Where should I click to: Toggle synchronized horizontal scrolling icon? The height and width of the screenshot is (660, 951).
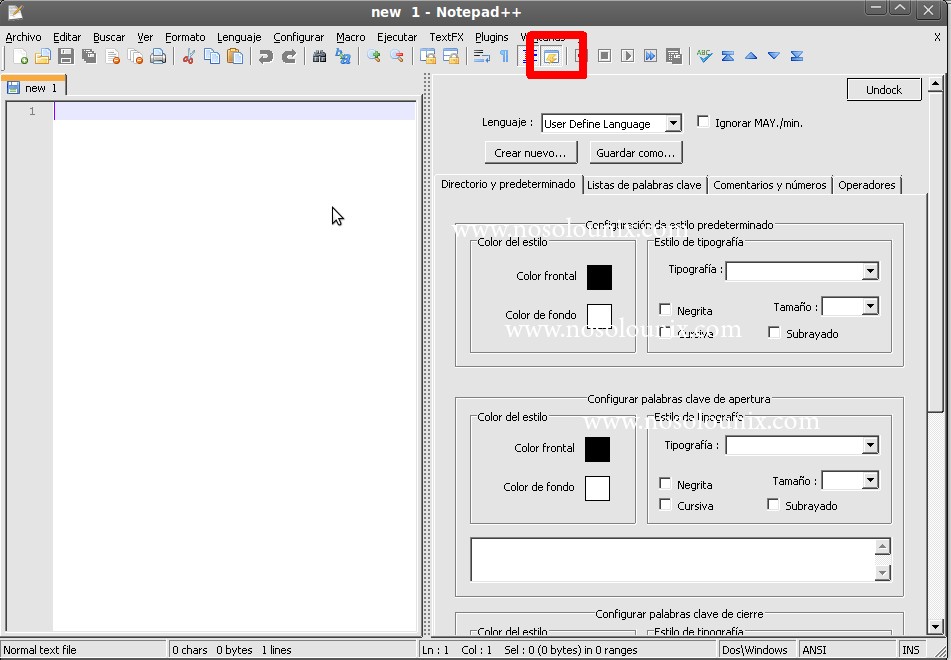451,56
